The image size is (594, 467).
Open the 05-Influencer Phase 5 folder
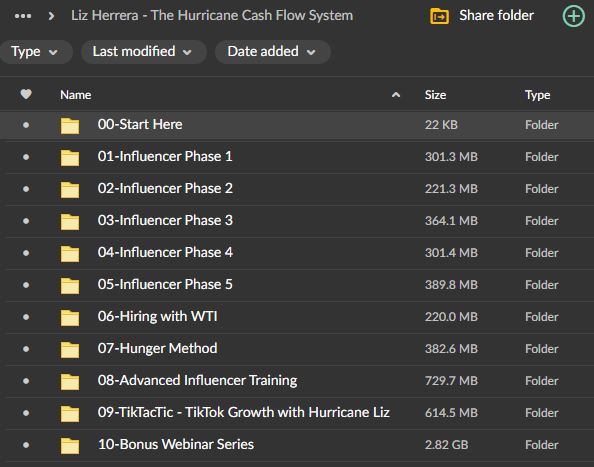165,284
